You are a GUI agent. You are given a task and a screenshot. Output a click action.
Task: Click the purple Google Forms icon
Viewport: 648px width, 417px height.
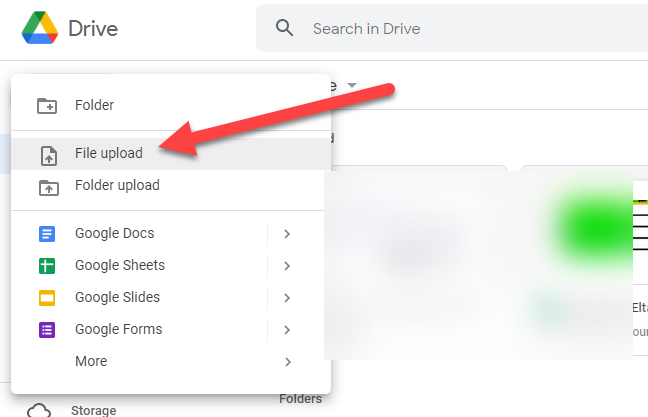click(47, 330)
